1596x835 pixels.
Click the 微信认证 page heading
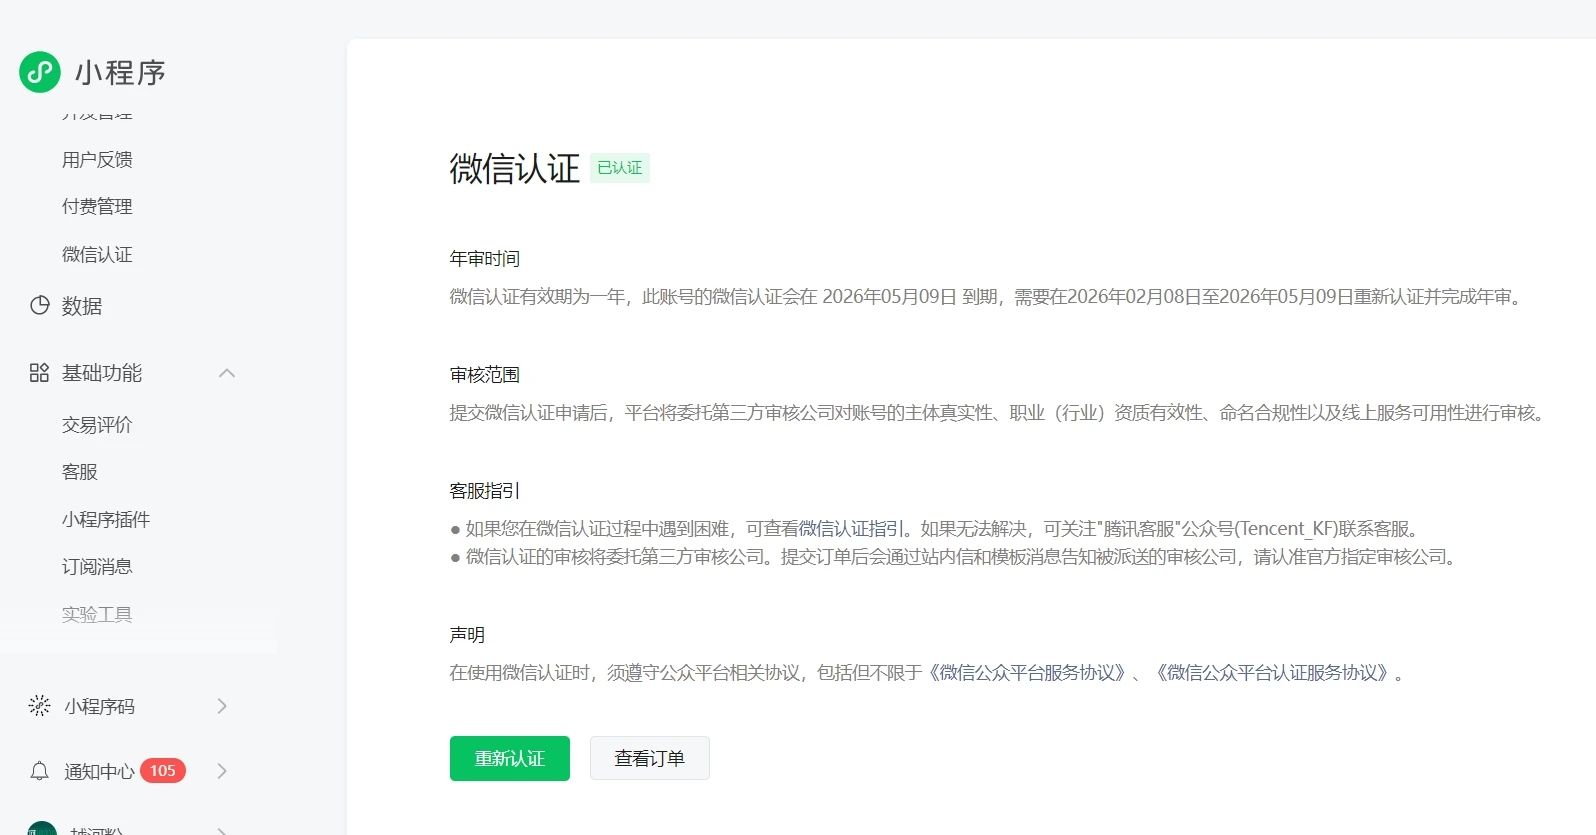(515, 168)
